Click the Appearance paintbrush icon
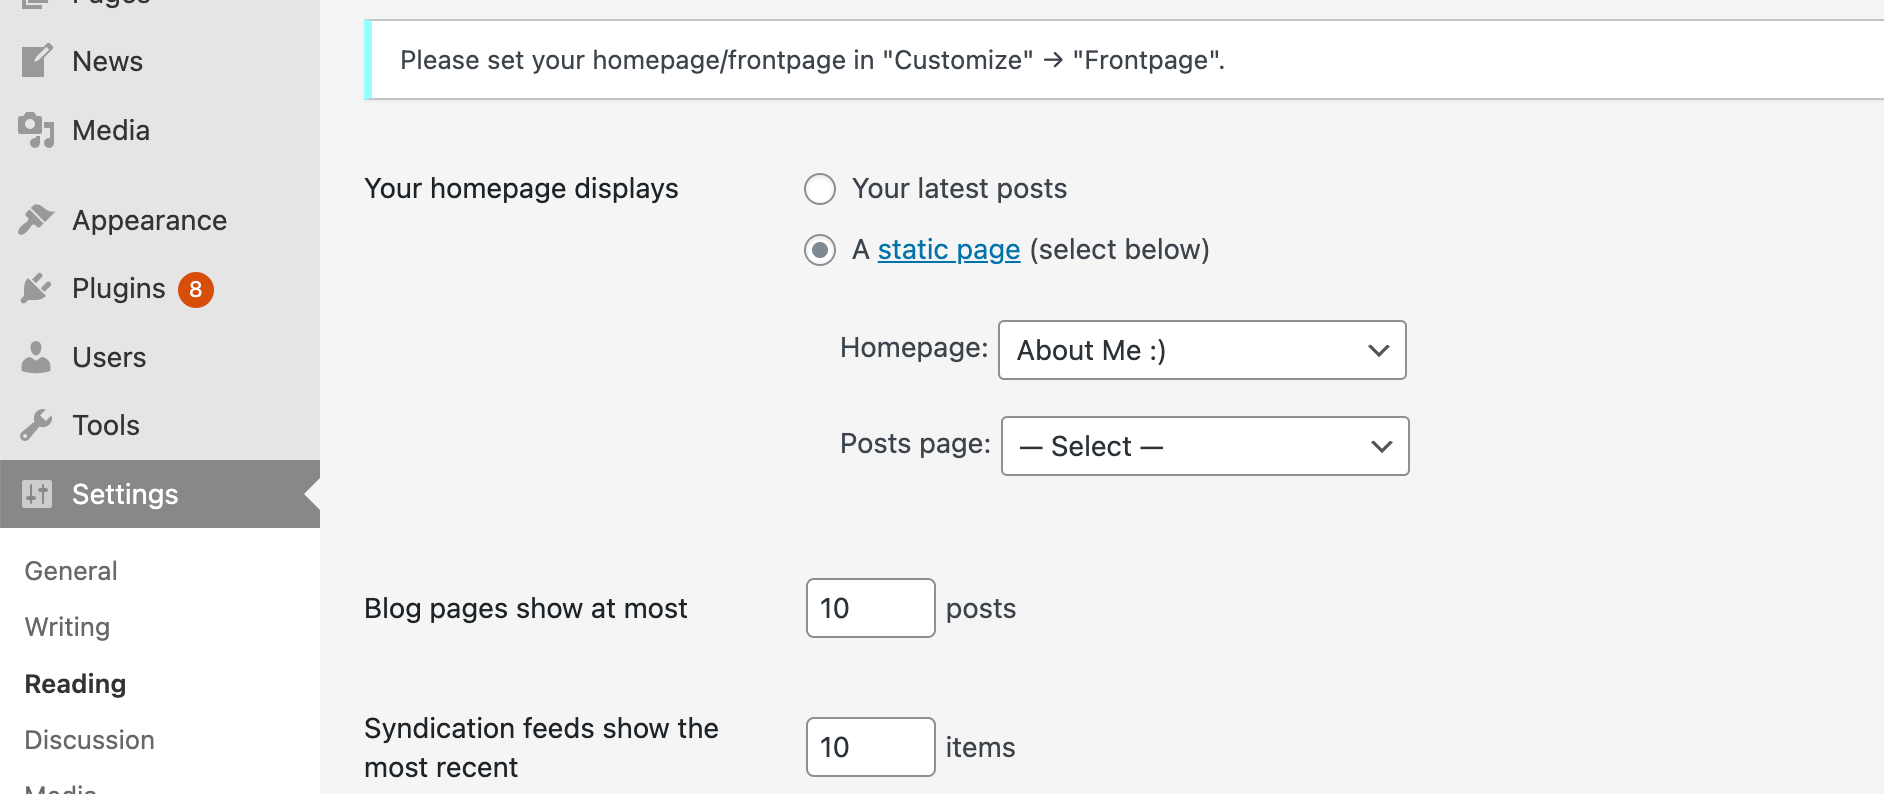This screenshot has width=1884, height=794. click(x=36, y=220)
